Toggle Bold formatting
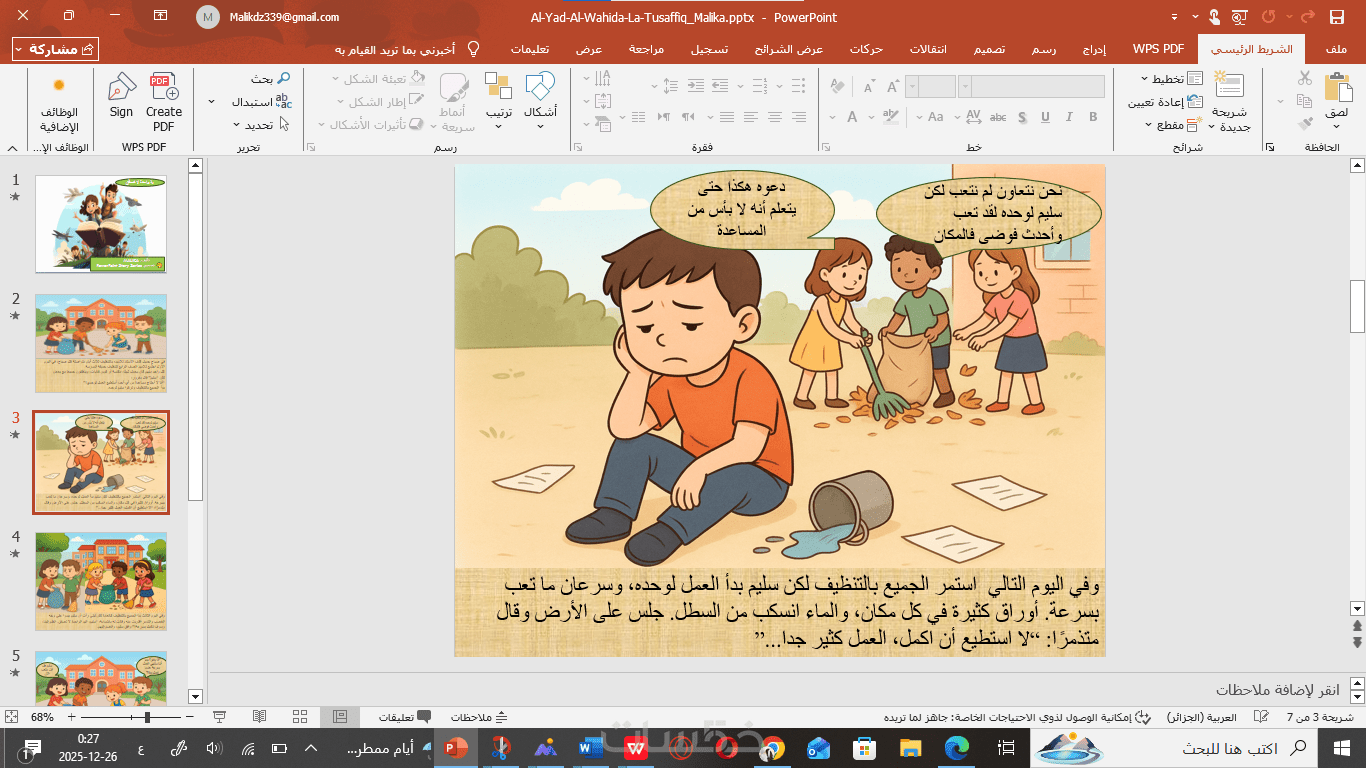 click(x=1093, y=117)
